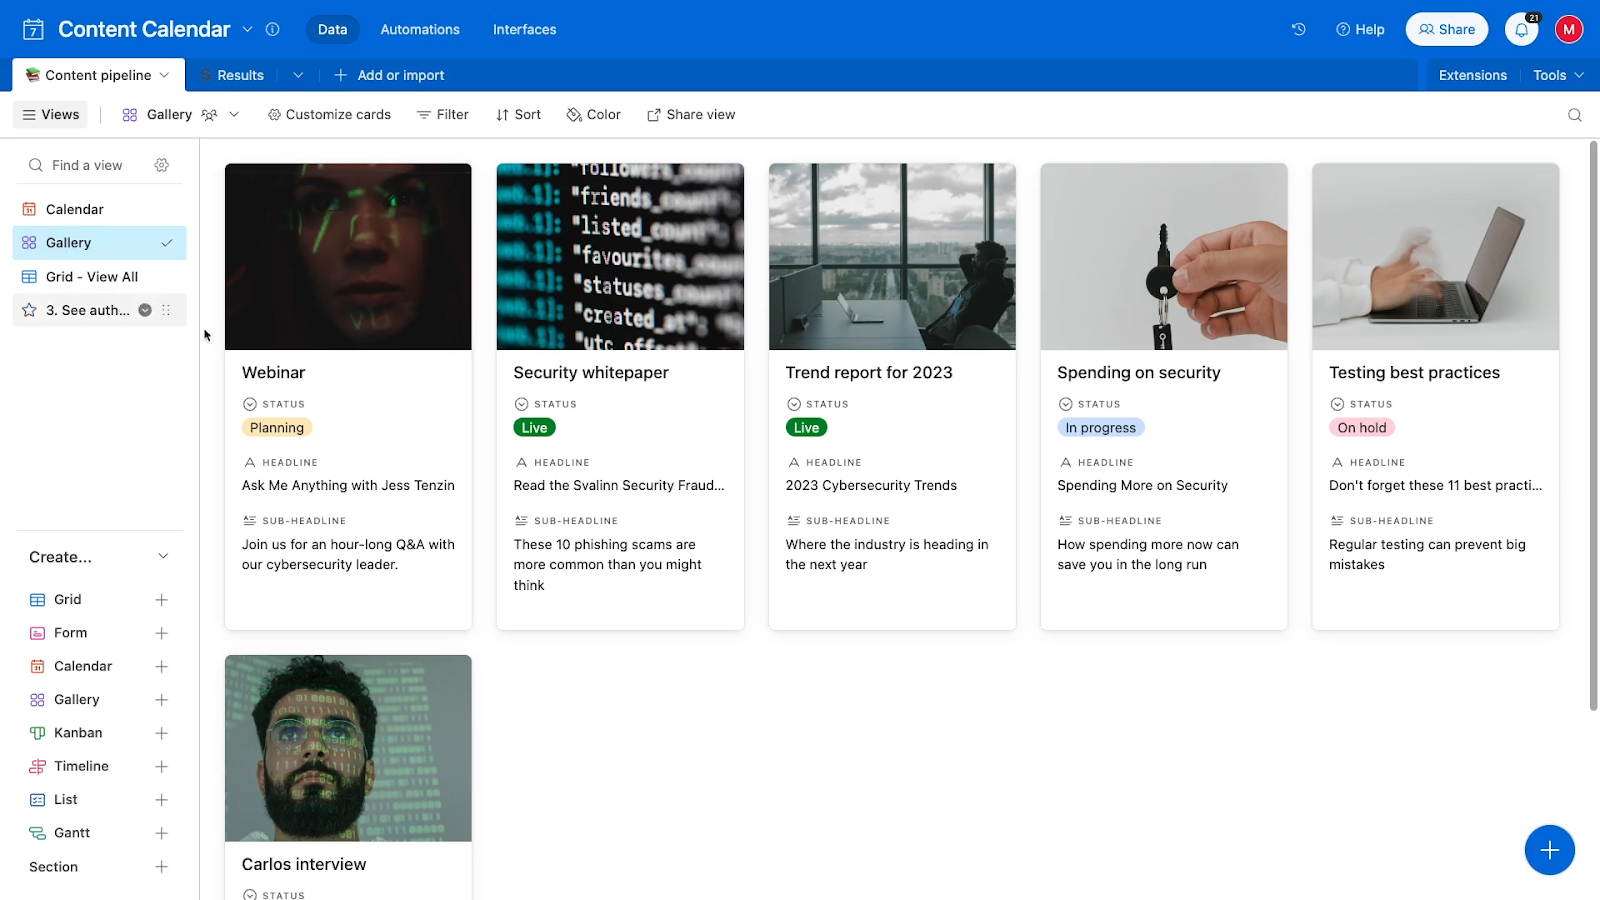Open notifications bell icon
Screen dimensions: 1600x900
(x=1521, y=29)
